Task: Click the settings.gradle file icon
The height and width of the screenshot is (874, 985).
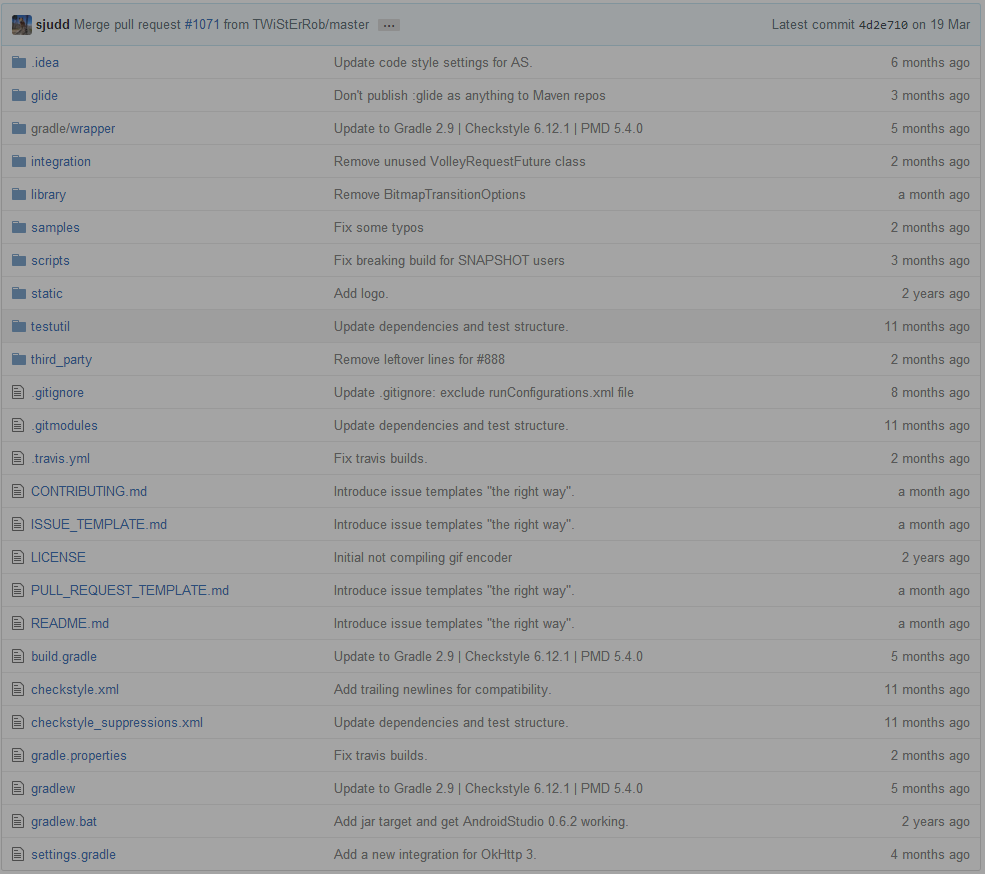Action: [x=17, y=854]
